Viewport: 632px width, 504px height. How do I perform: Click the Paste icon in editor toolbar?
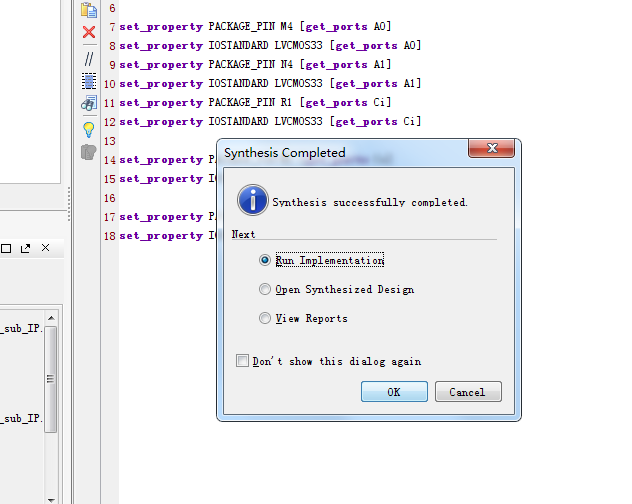88,11
